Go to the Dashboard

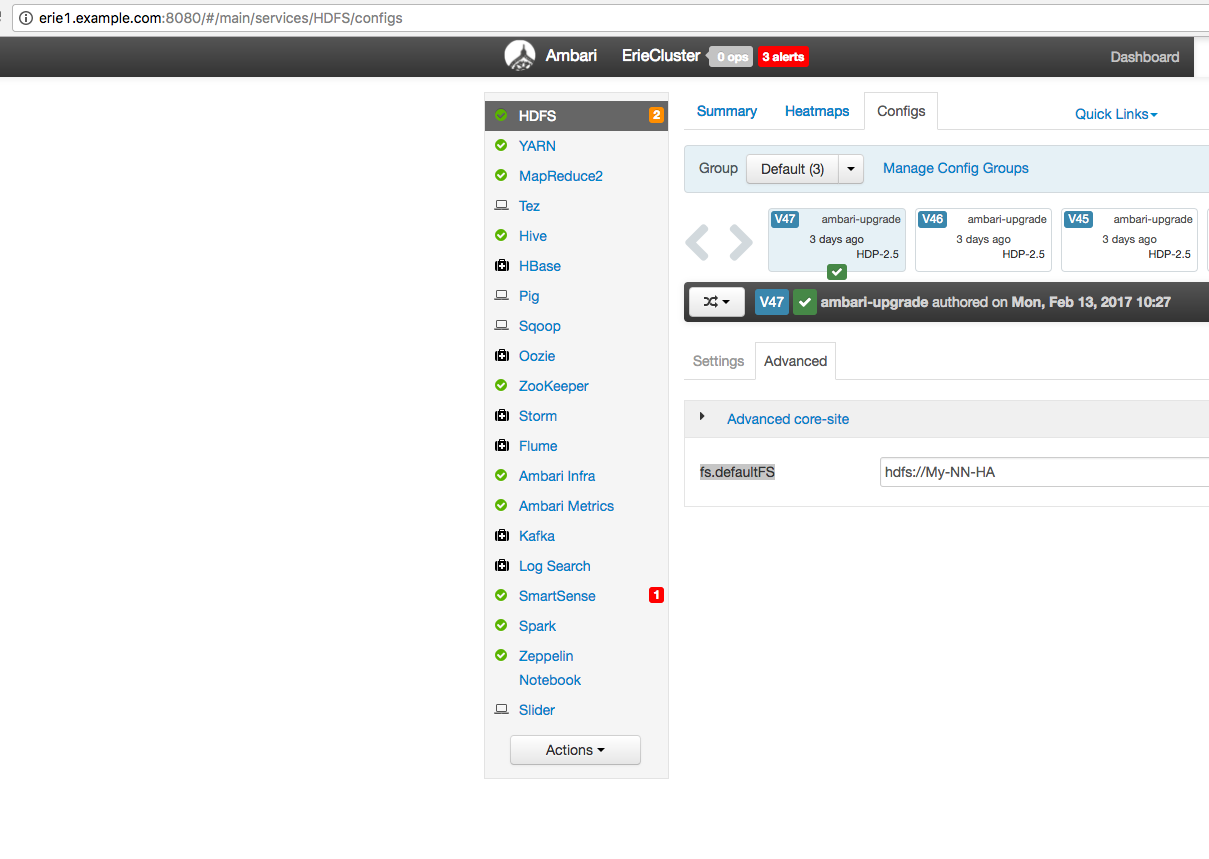tap(1143, 57)
